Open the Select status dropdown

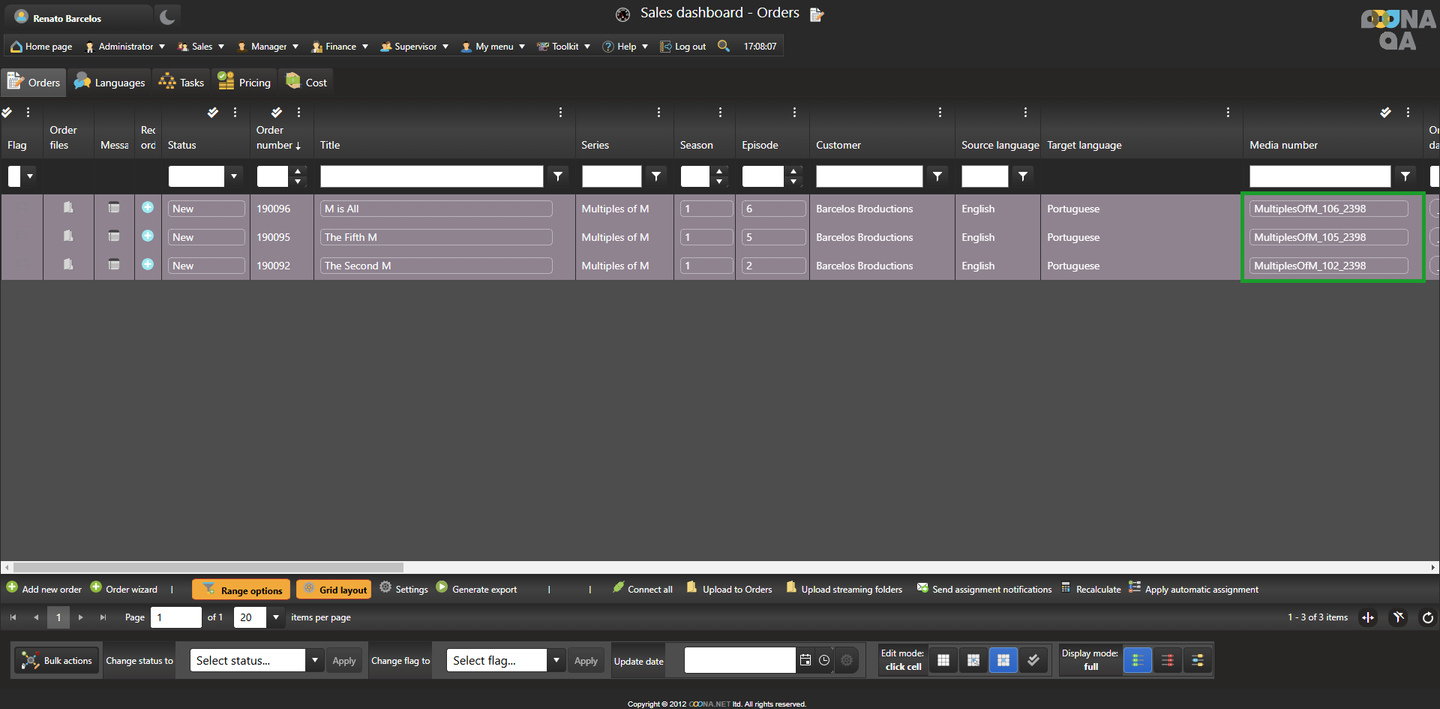[x=314, y=661]
